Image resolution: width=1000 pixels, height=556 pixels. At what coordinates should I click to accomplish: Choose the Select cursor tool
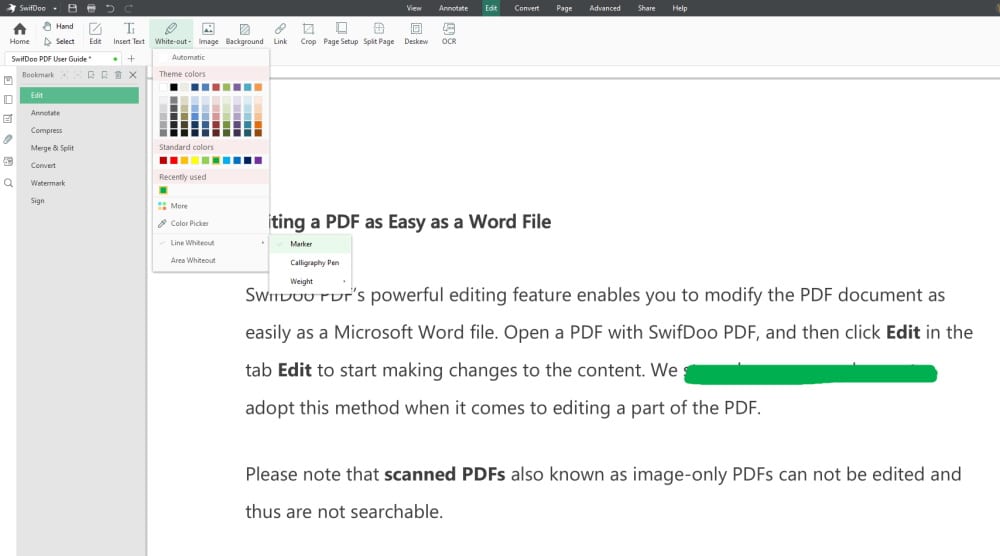click(59, 41)
